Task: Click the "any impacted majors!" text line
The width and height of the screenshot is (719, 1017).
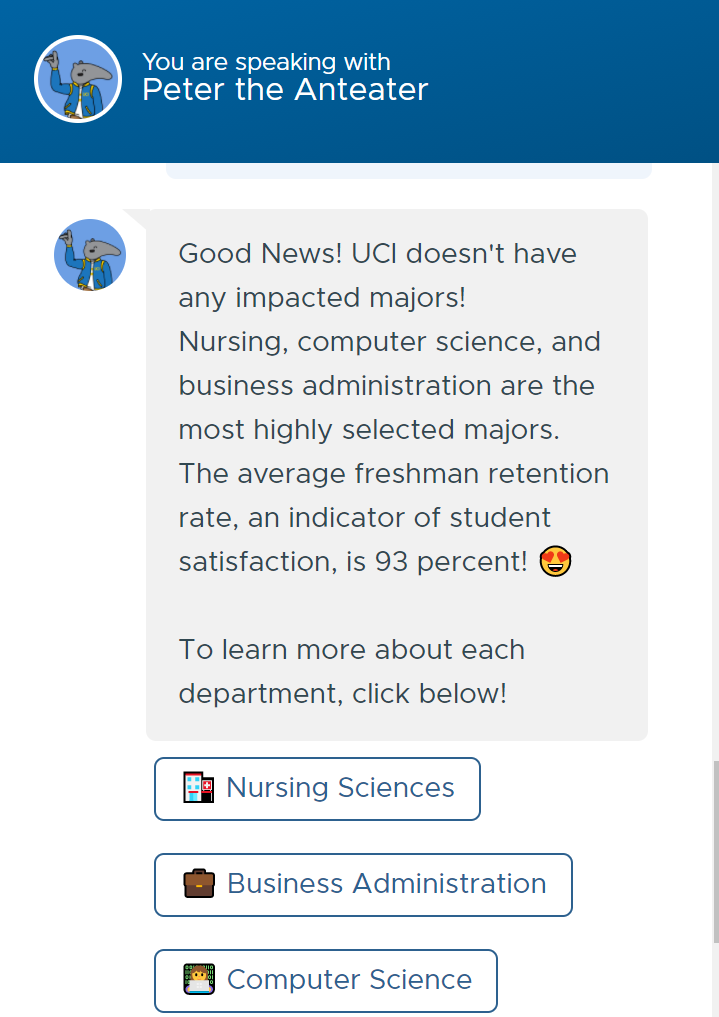Action: pyautogui.click(x=322, y=298)
